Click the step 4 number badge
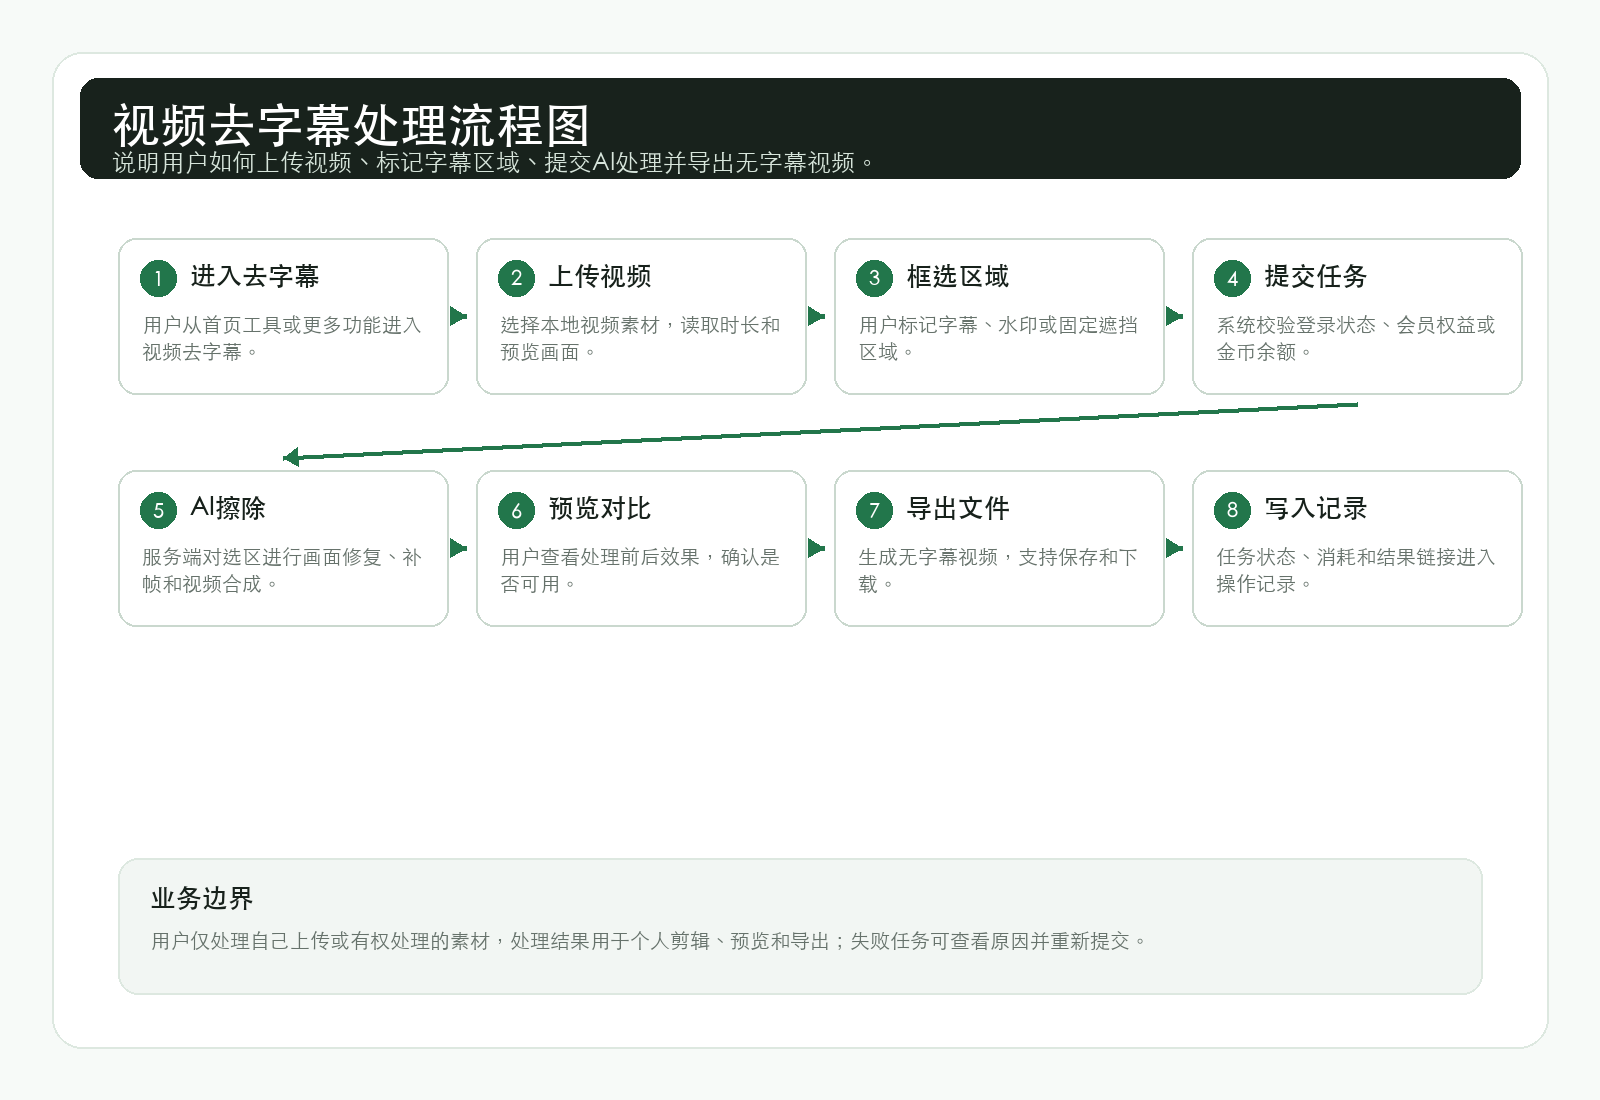This screenshot has width=1600, height=1100. coord(1232,278)
